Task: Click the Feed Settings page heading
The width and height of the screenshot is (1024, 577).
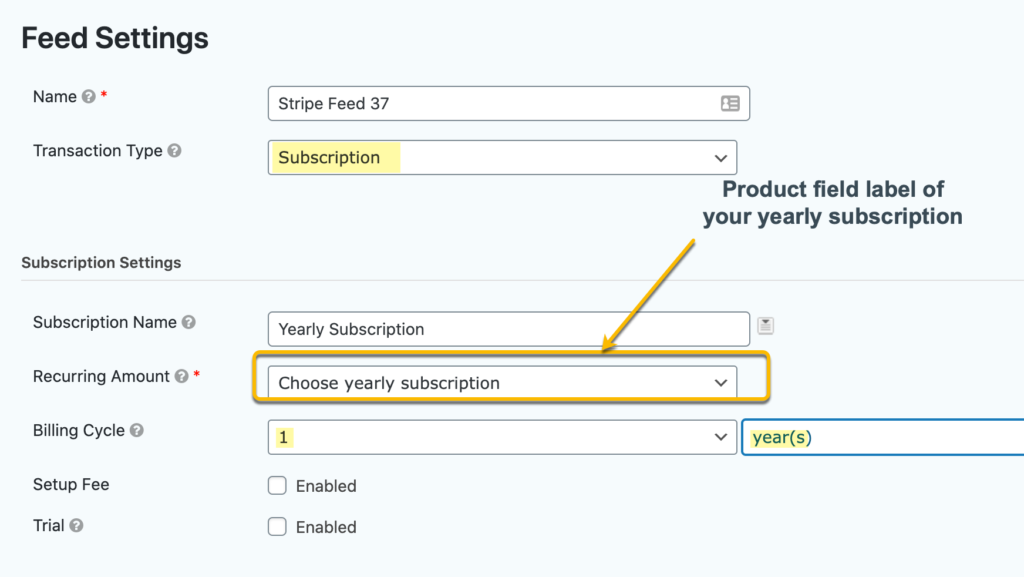Action: (x=115, y=38)
